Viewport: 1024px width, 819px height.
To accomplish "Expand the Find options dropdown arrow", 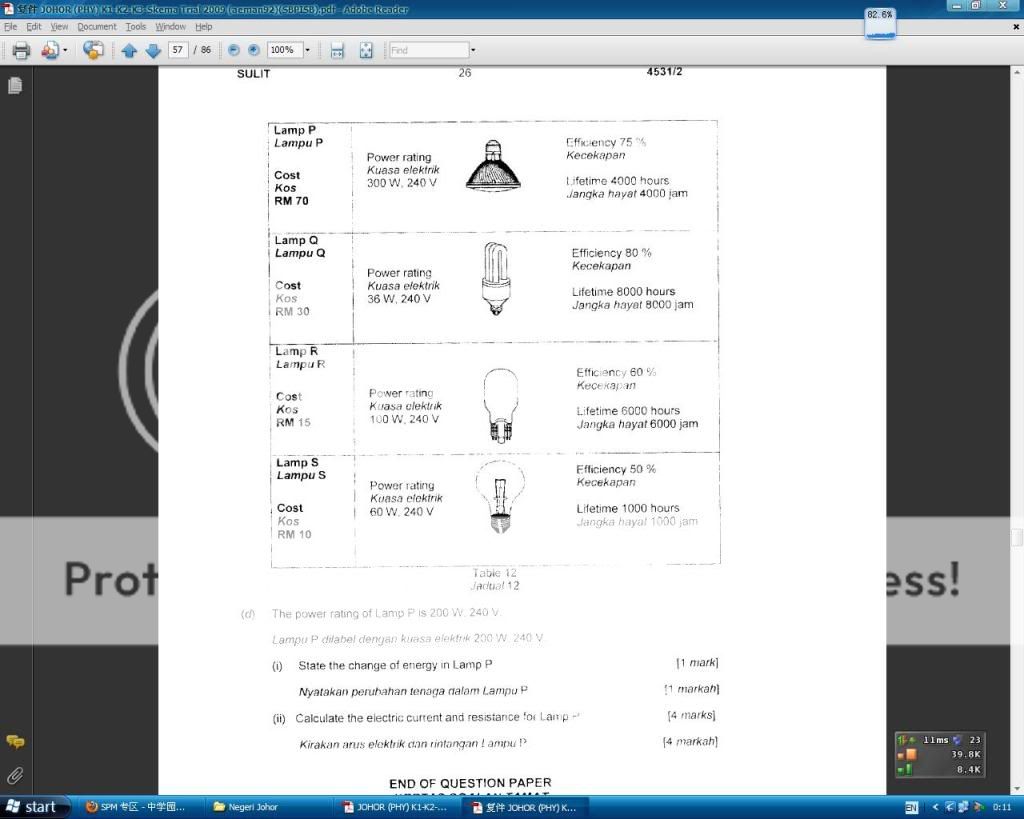I will click(473, 50).
